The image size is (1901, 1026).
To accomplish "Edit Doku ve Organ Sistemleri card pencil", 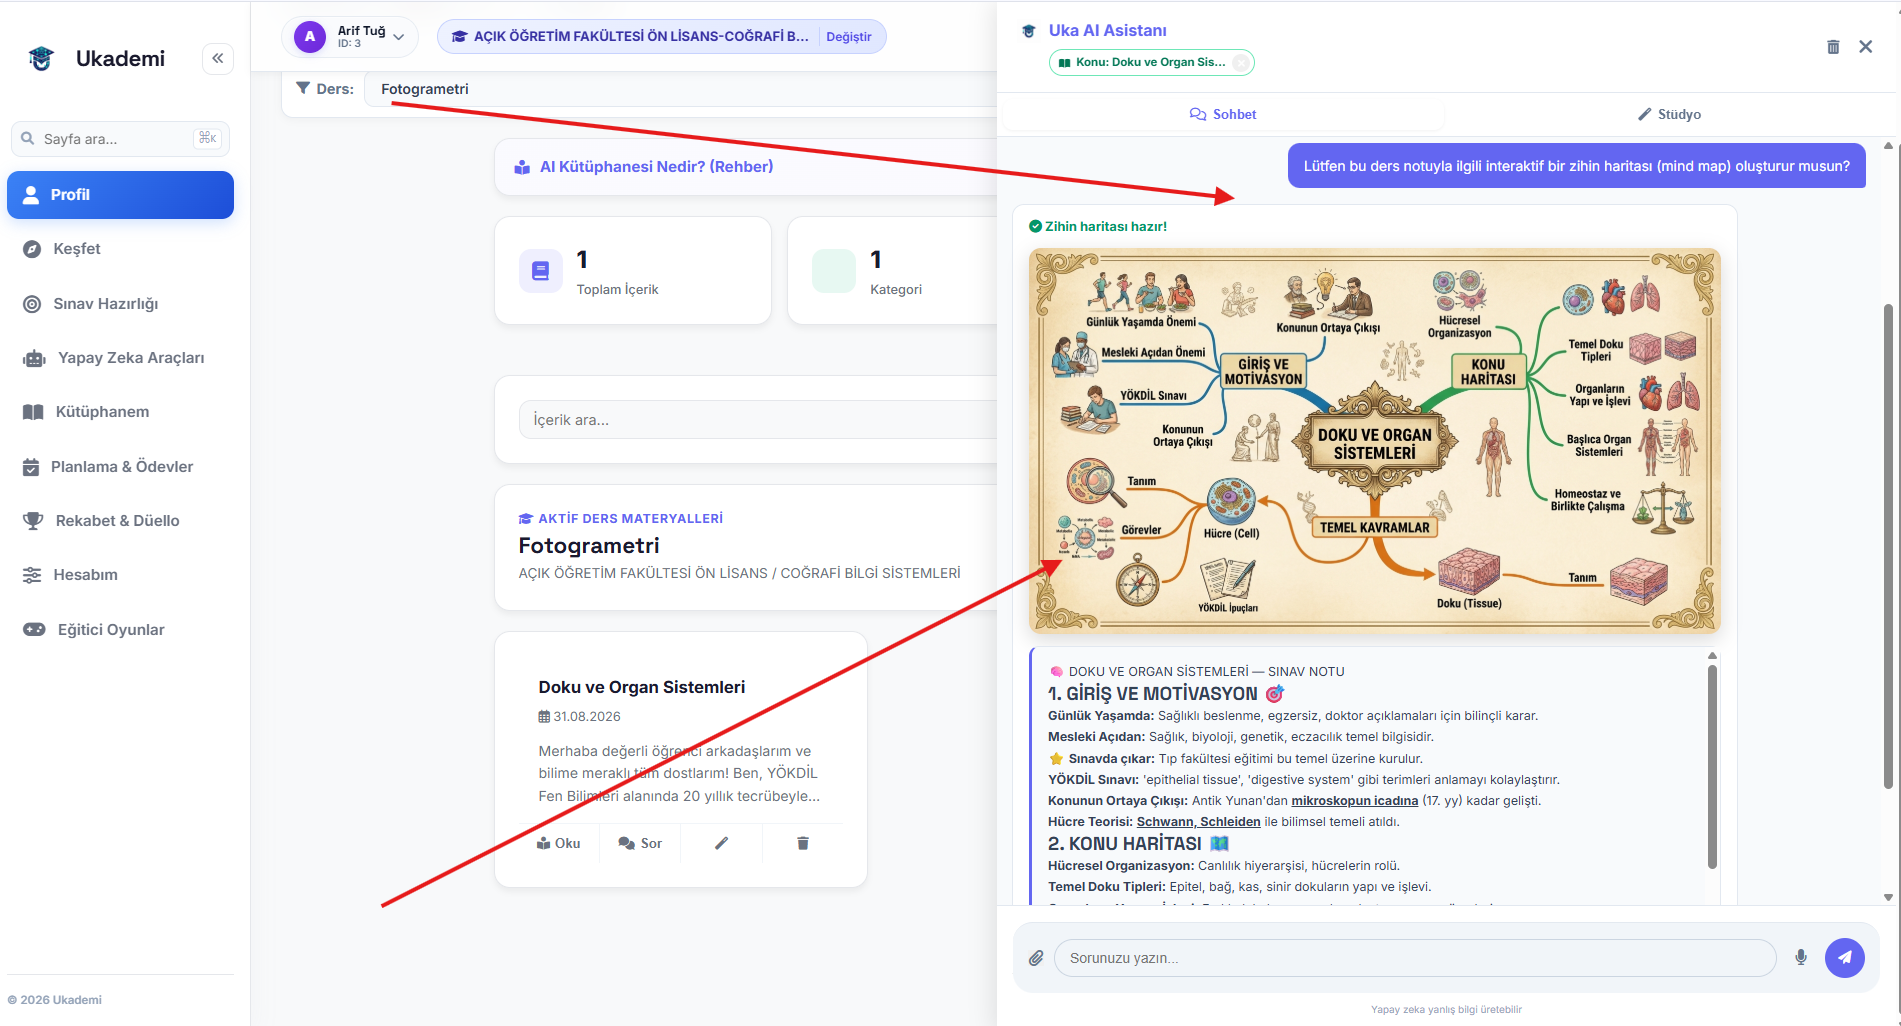I will click(x=721, y=843).
